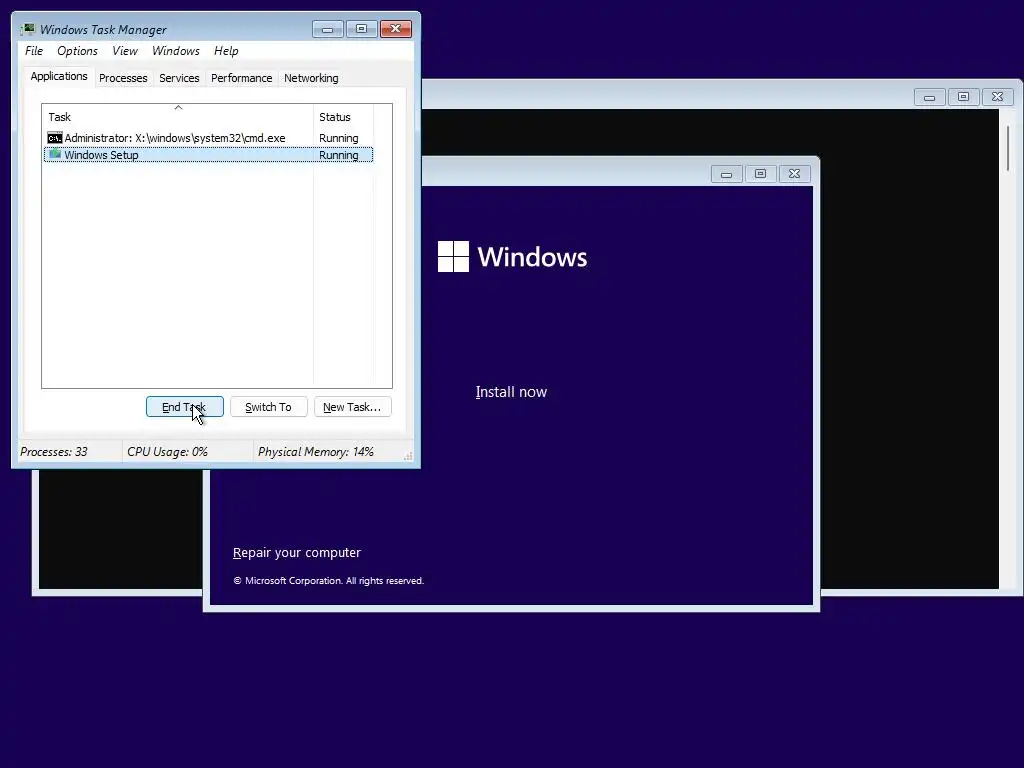Image resolution: width=1024 pixels, height=768 pixels.
Task: Click the Task Manager resize grip corner
Action: 408,456
